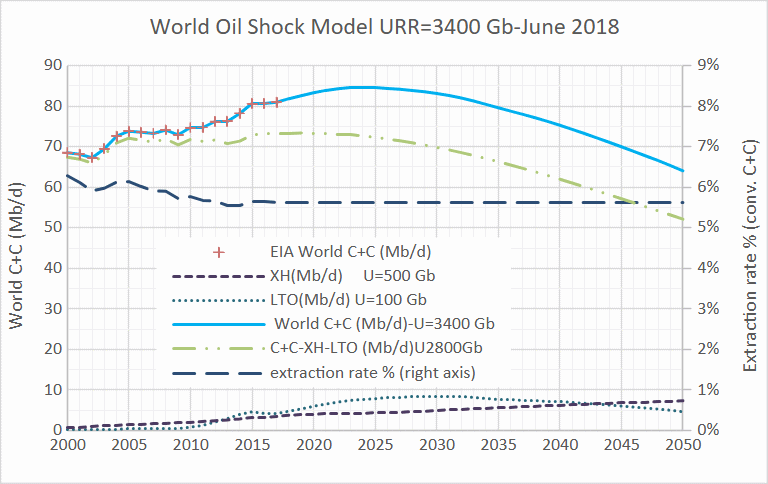Select the left axis title World C+C (Mb/d)
768x484 pixels.
pos(18,248)
